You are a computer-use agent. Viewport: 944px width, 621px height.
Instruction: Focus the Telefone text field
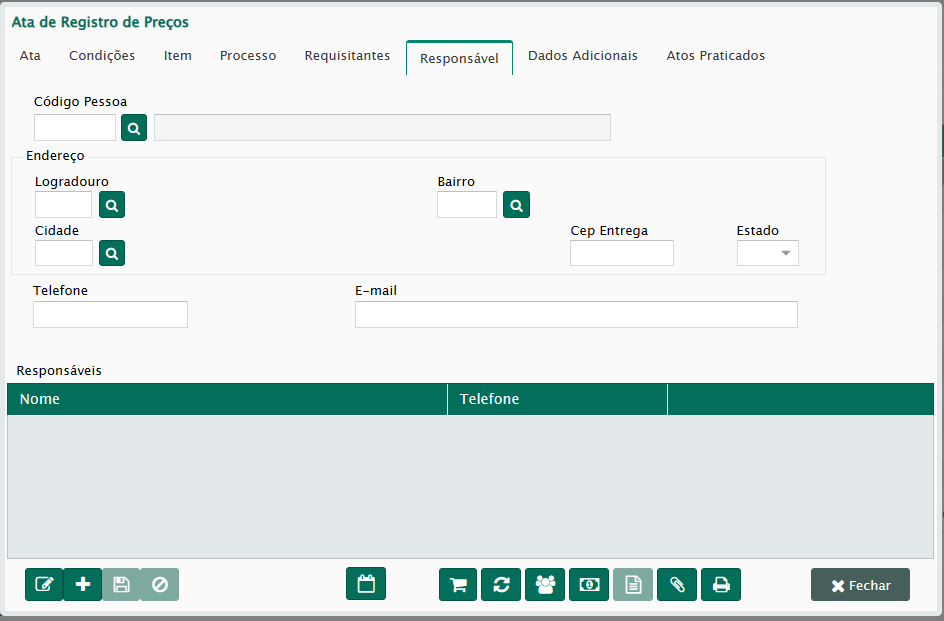pyautogui.click(x=110, y=315)
